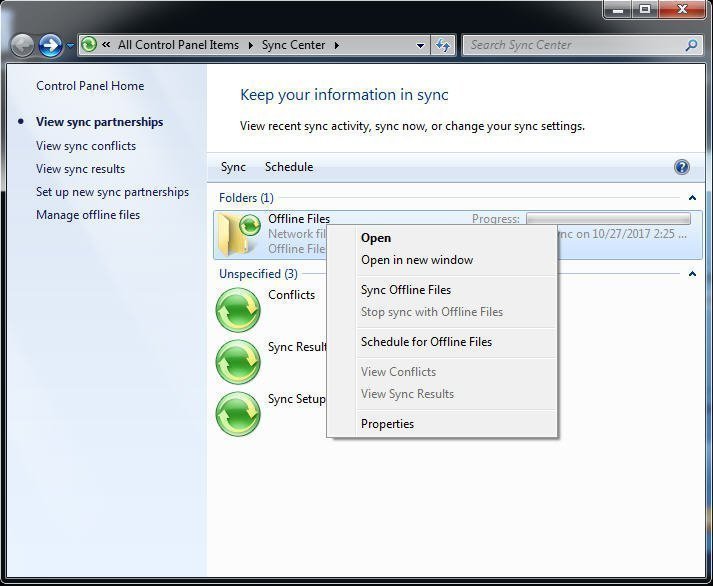
Task: Click the Unspecified (3) group header
Action: (258, 274)
